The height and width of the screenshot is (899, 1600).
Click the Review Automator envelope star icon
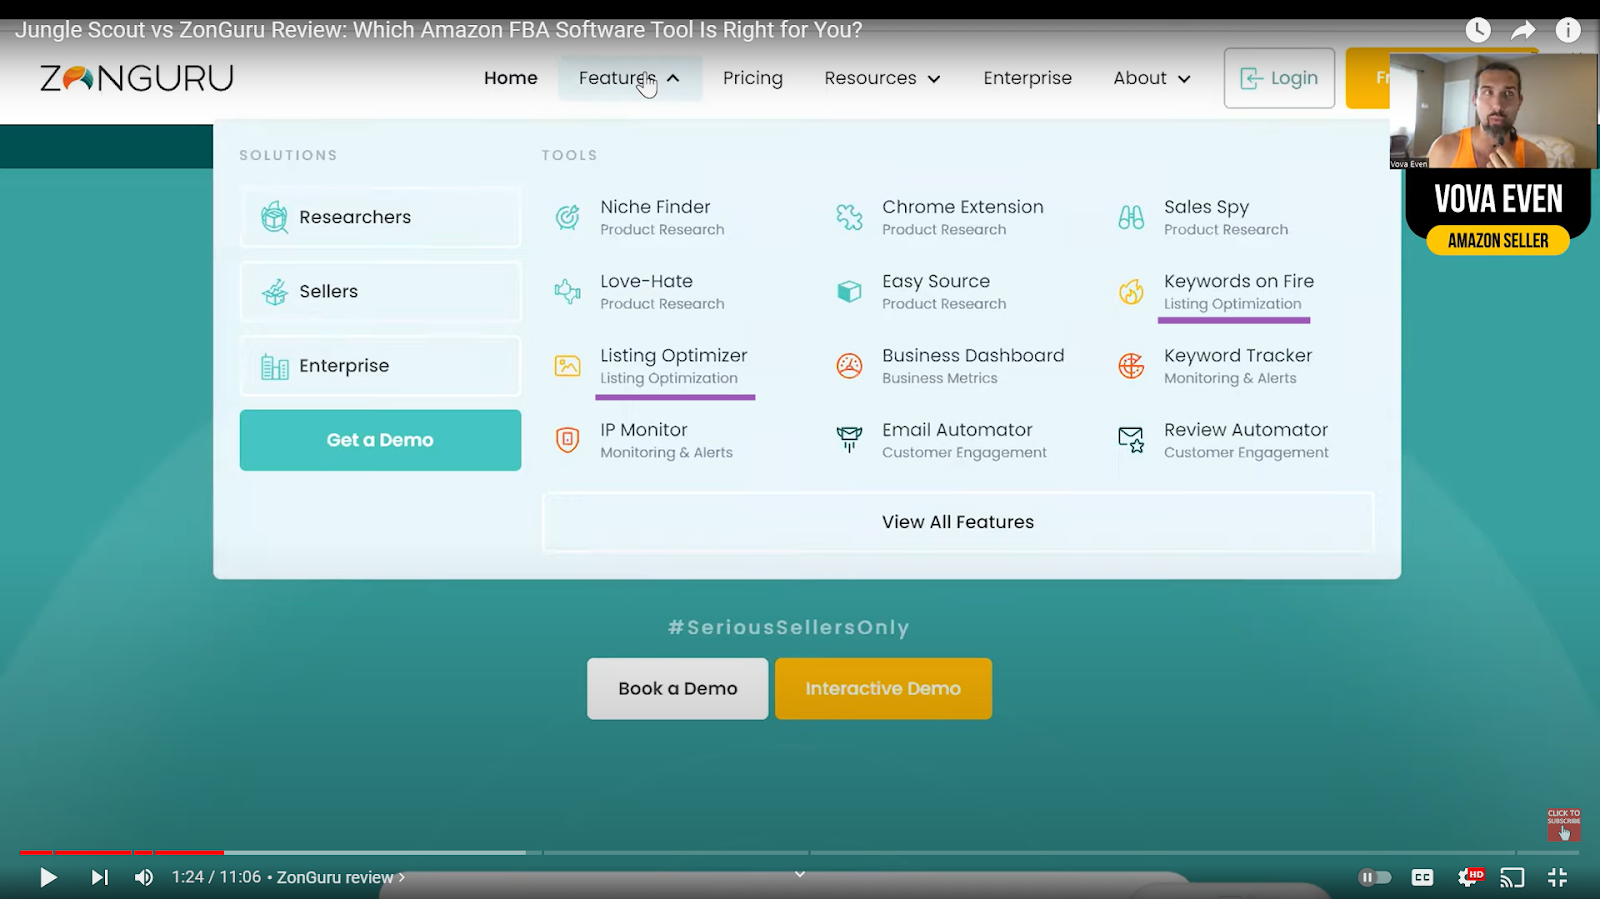click(x=1131, y=440)
